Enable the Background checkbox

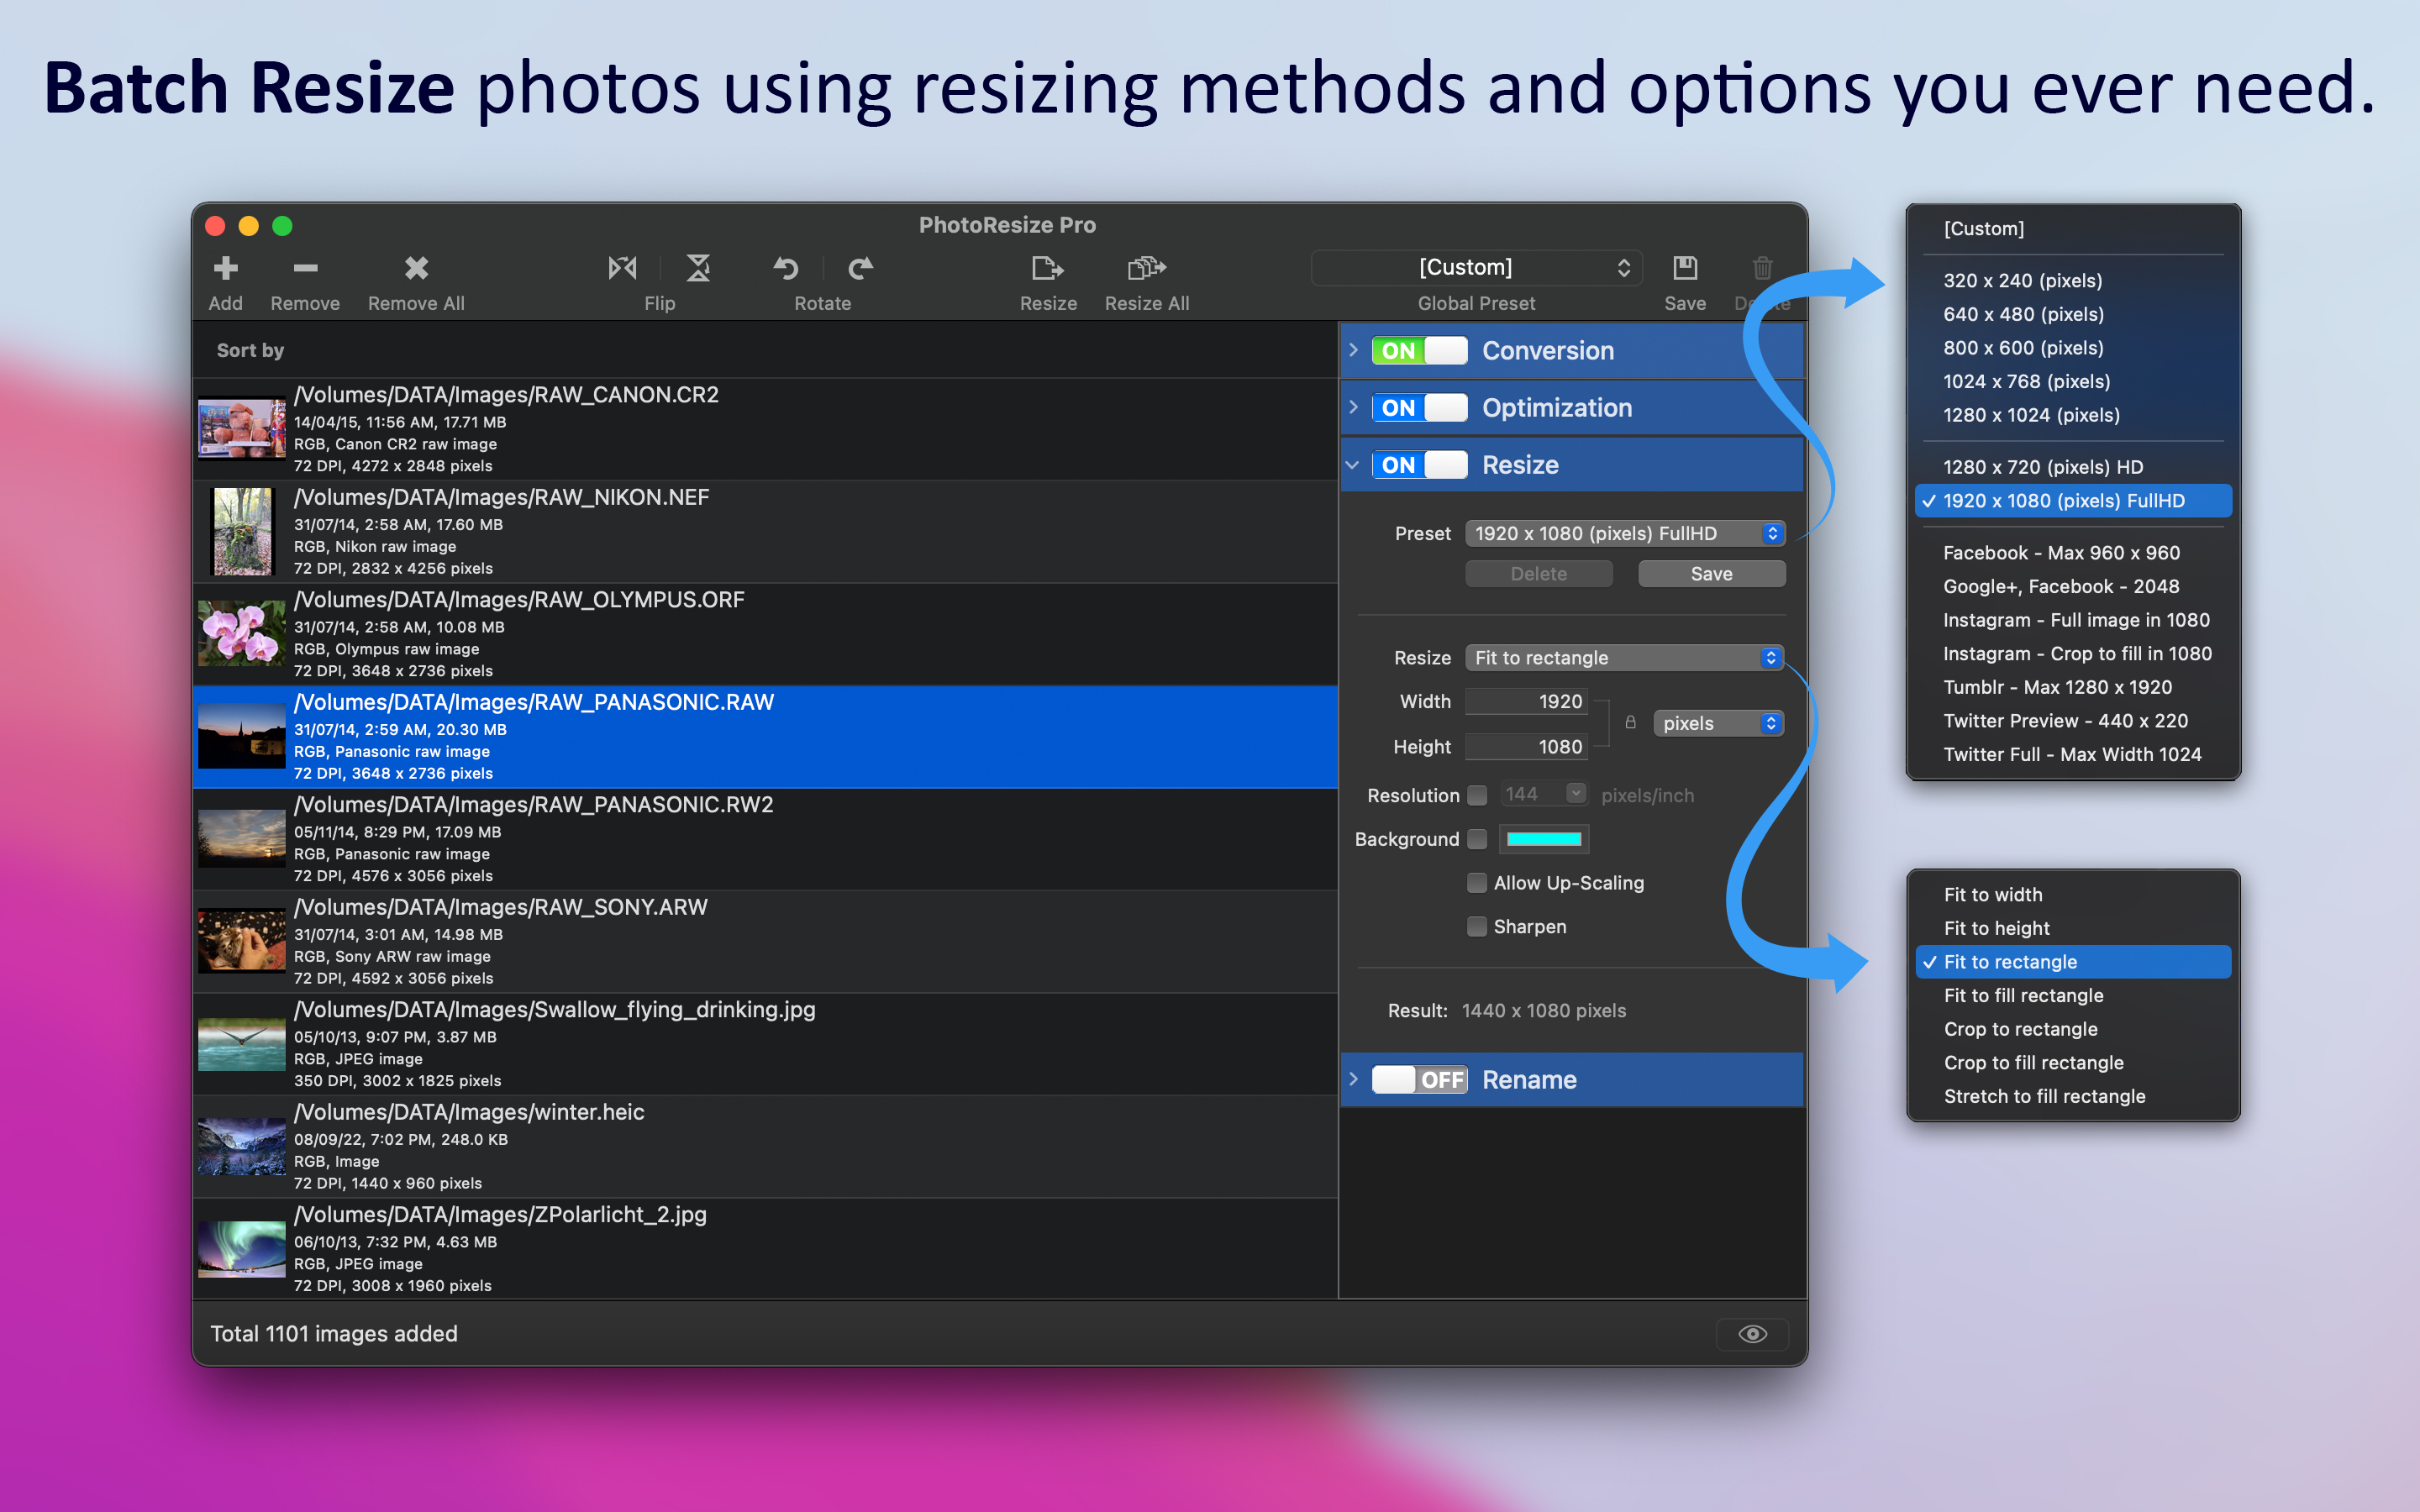(x=1476, y=839)
